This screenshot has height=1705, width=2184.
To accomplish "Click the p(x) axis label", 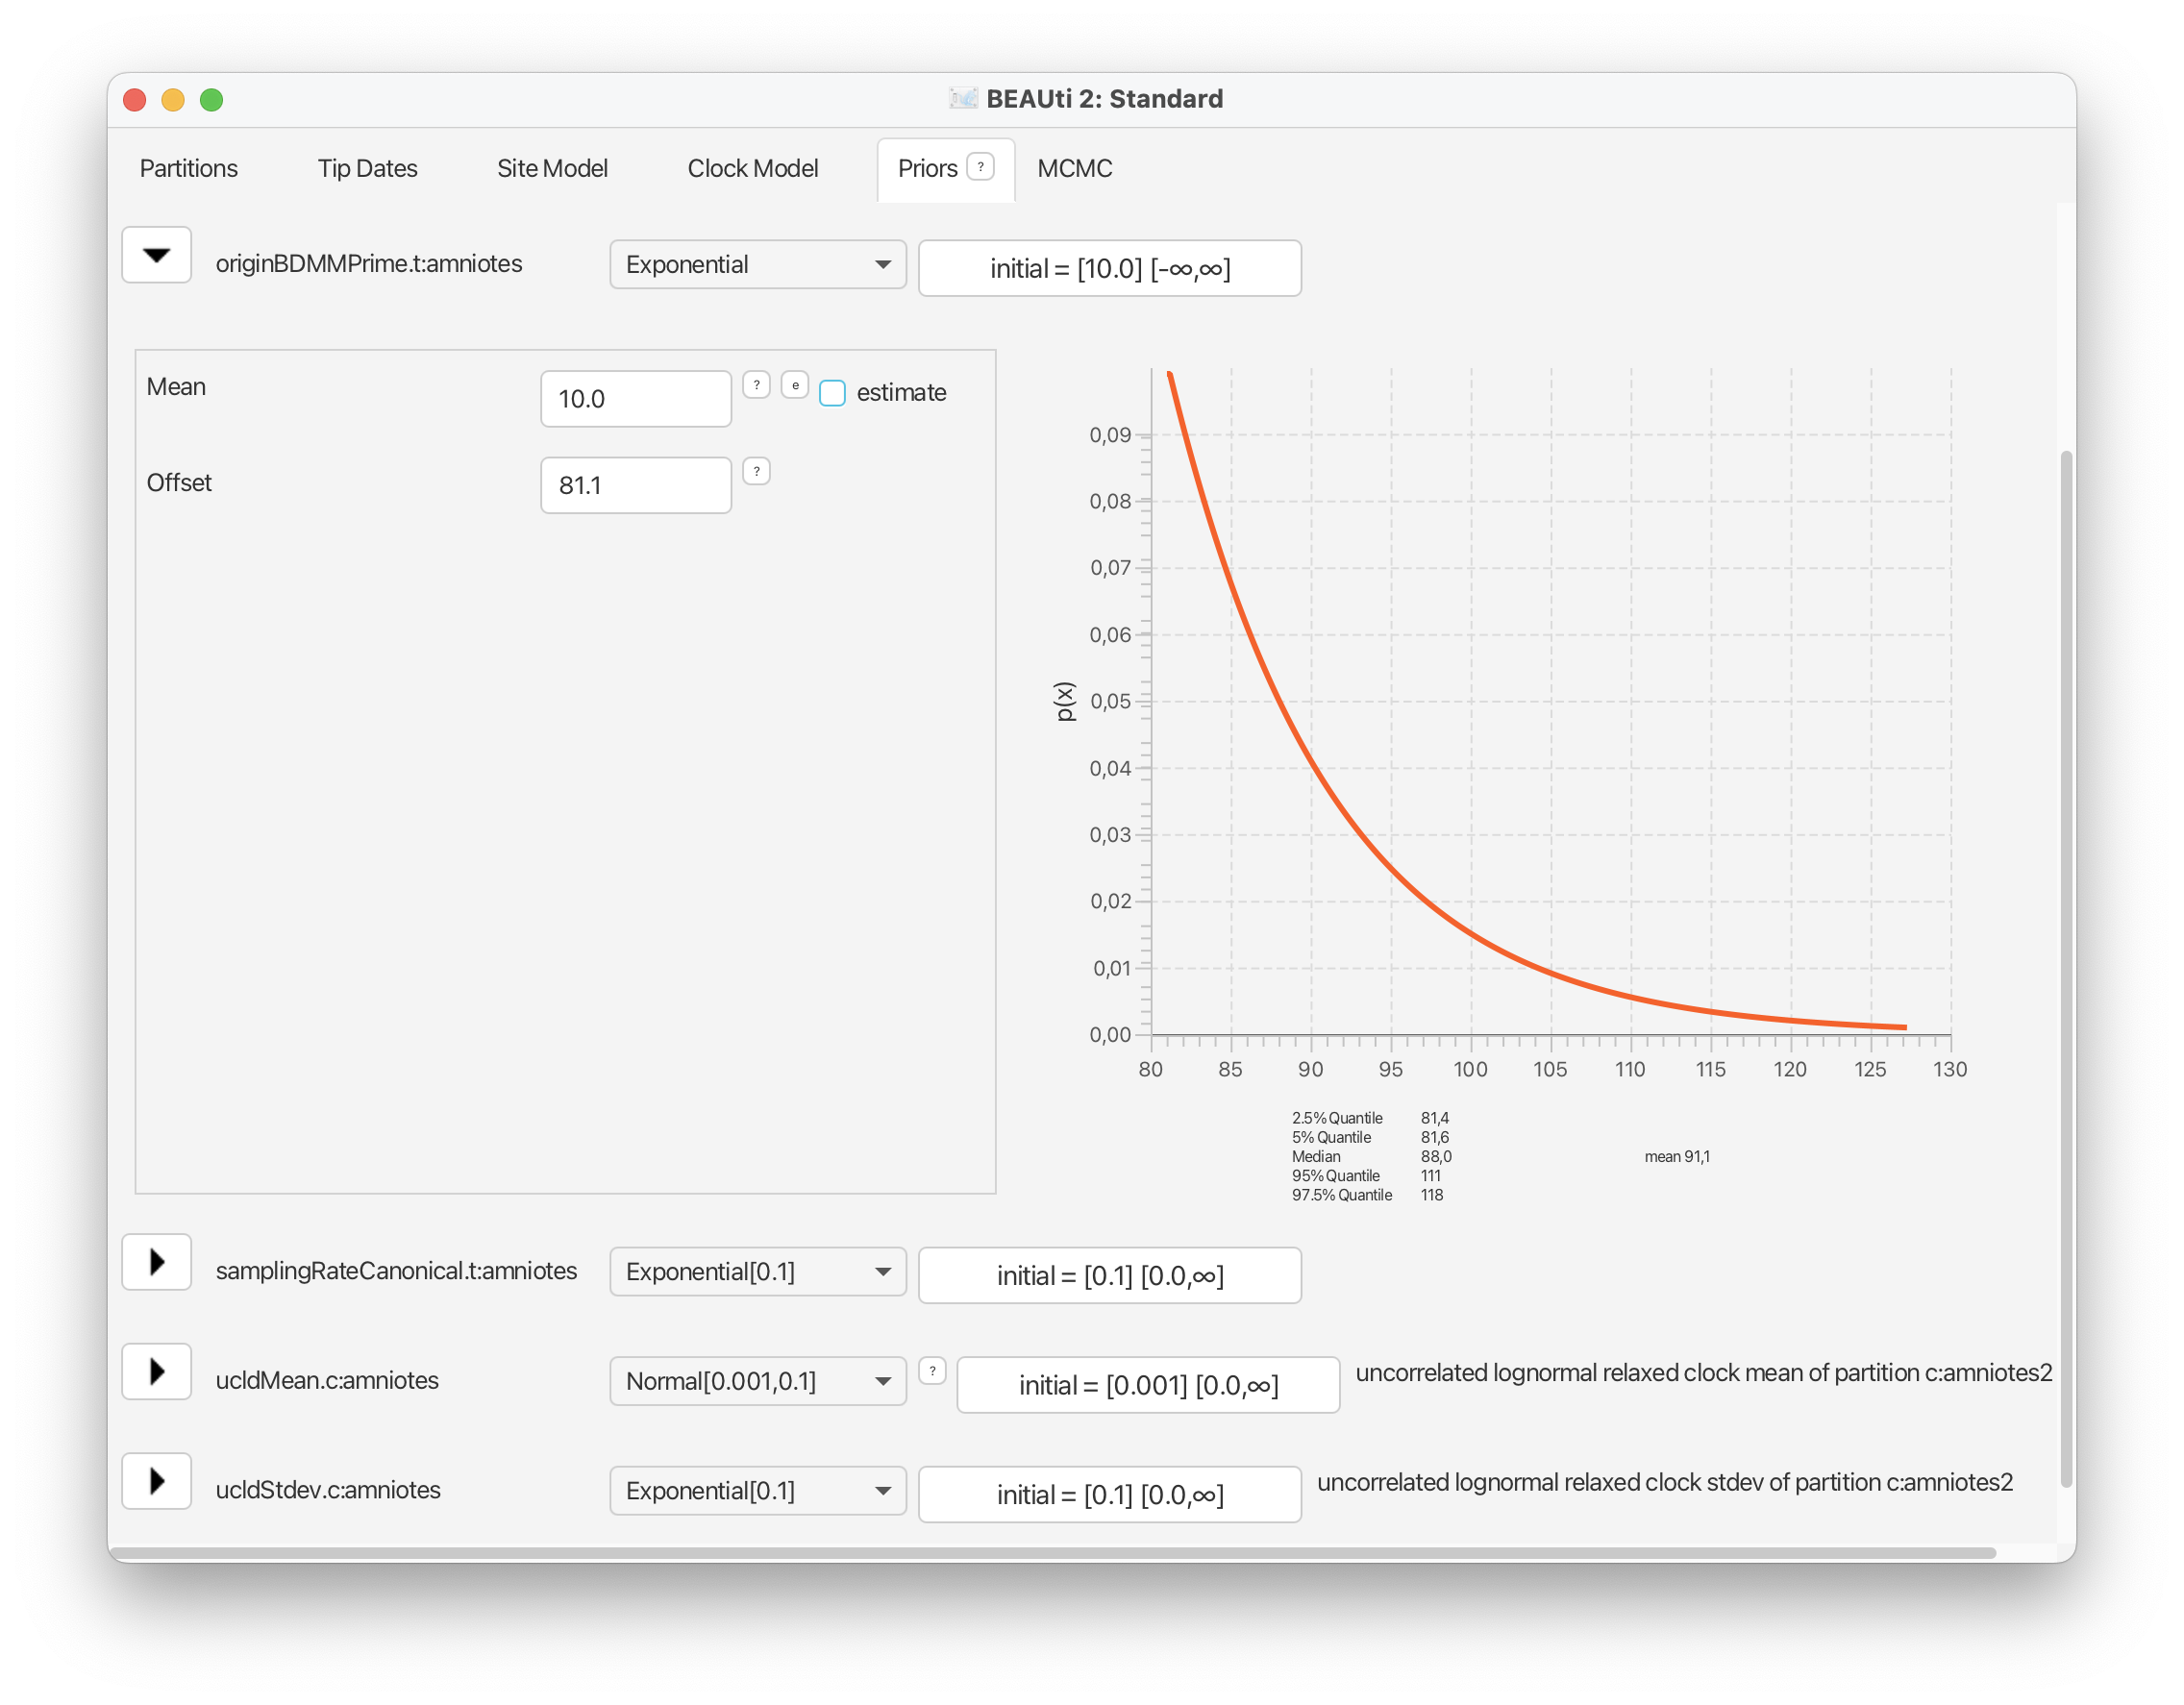I will click(1065, 701).
